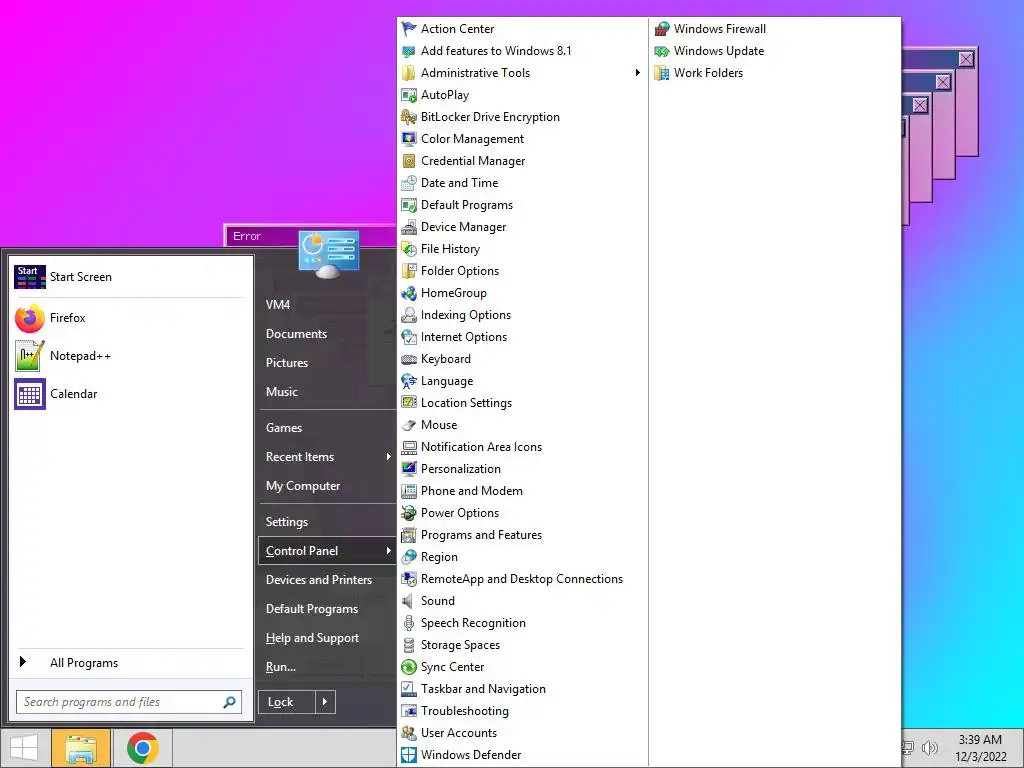Viewport: 1024px width, 768px height.
Task: Click the Windows Update icon
Action: [662, 51]
